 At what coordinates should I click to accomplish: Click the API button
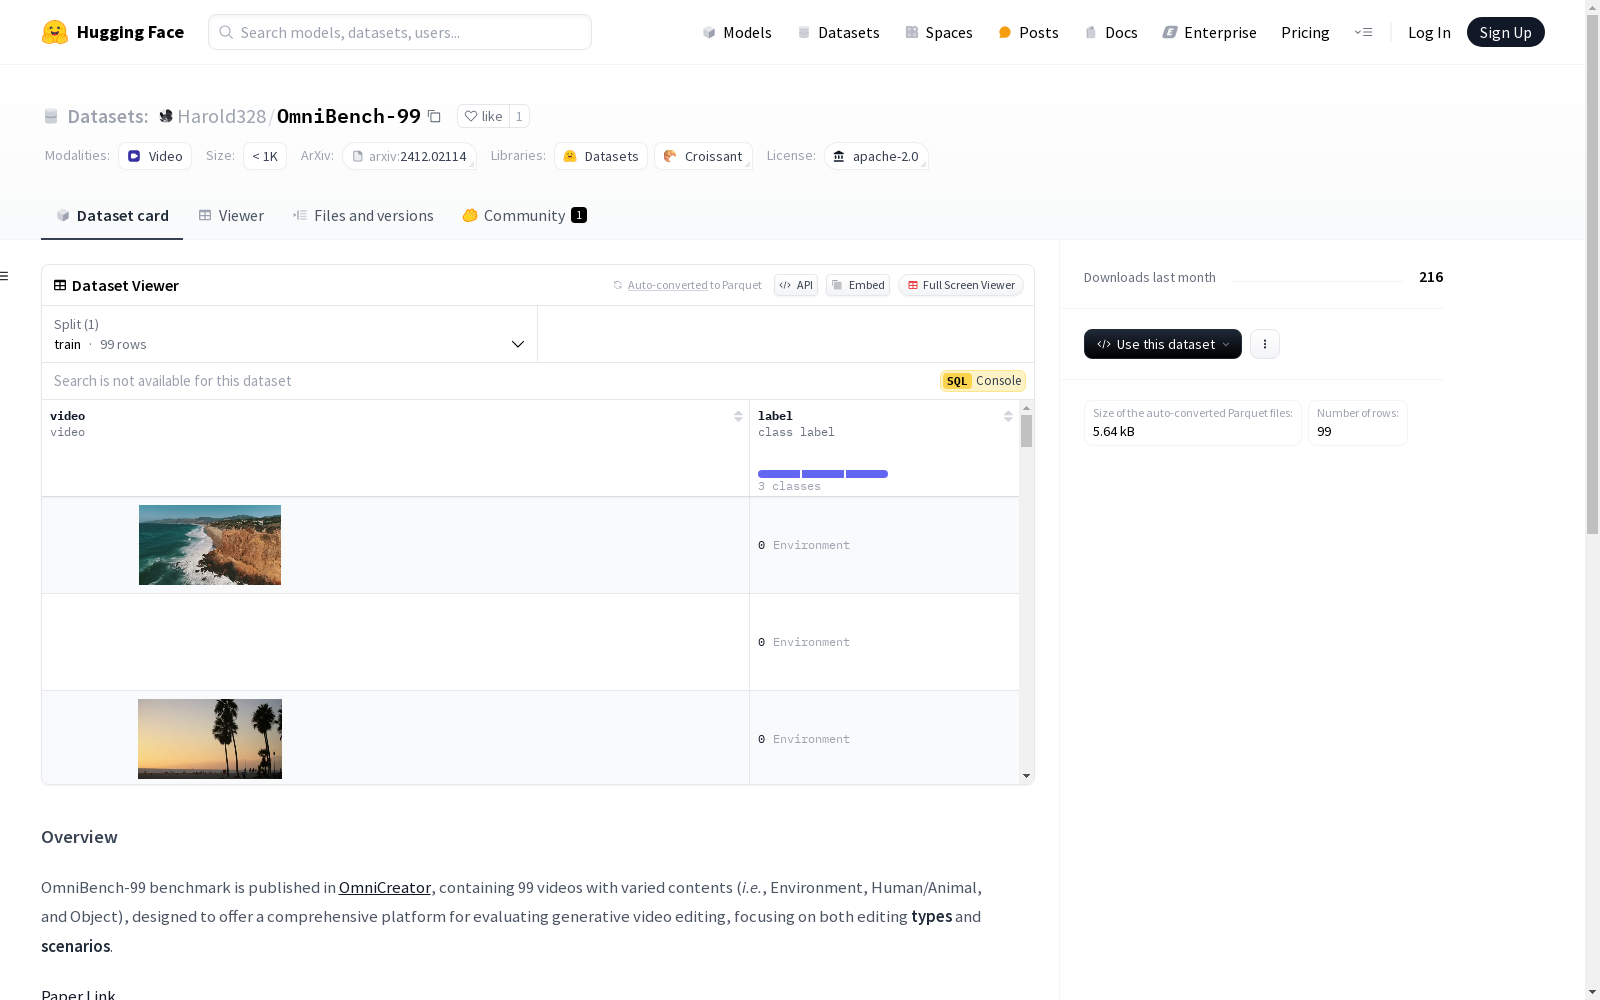(796, 285)
